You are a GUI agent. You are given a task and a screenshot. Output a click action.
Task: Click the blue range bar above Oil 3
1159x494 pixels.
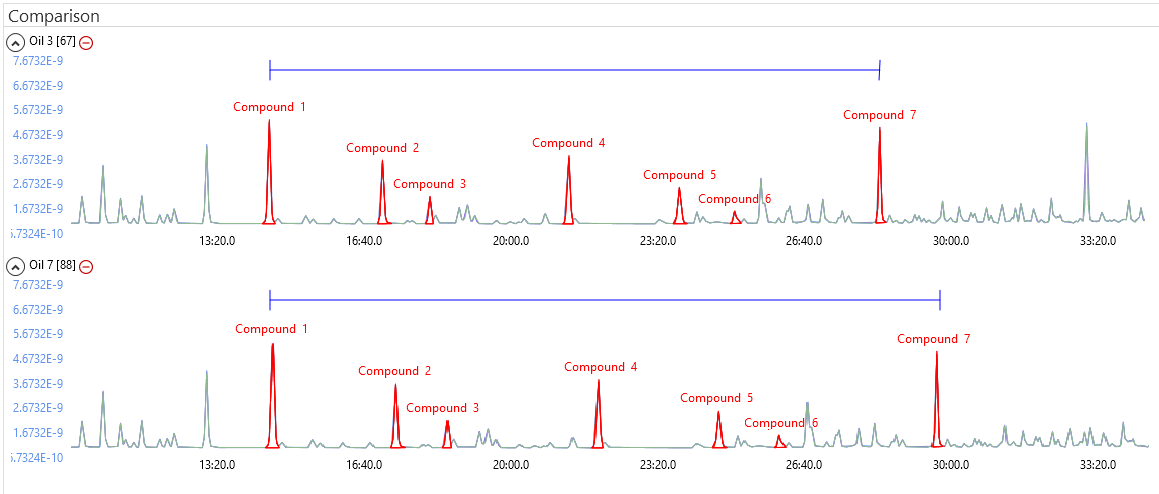click(574, 70)
